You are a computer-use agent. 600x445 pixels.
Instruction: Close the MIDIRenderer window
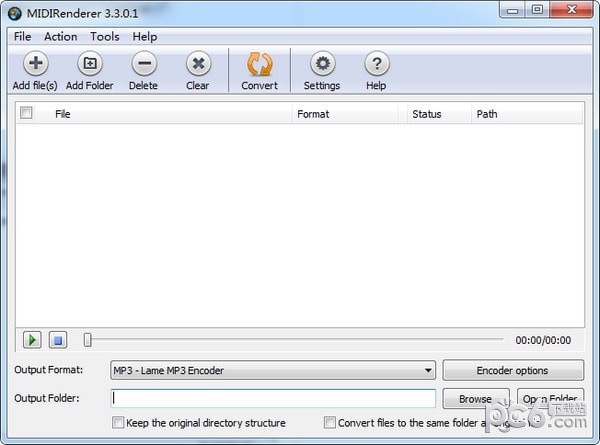pyautogui.click(x=571, y=10)
